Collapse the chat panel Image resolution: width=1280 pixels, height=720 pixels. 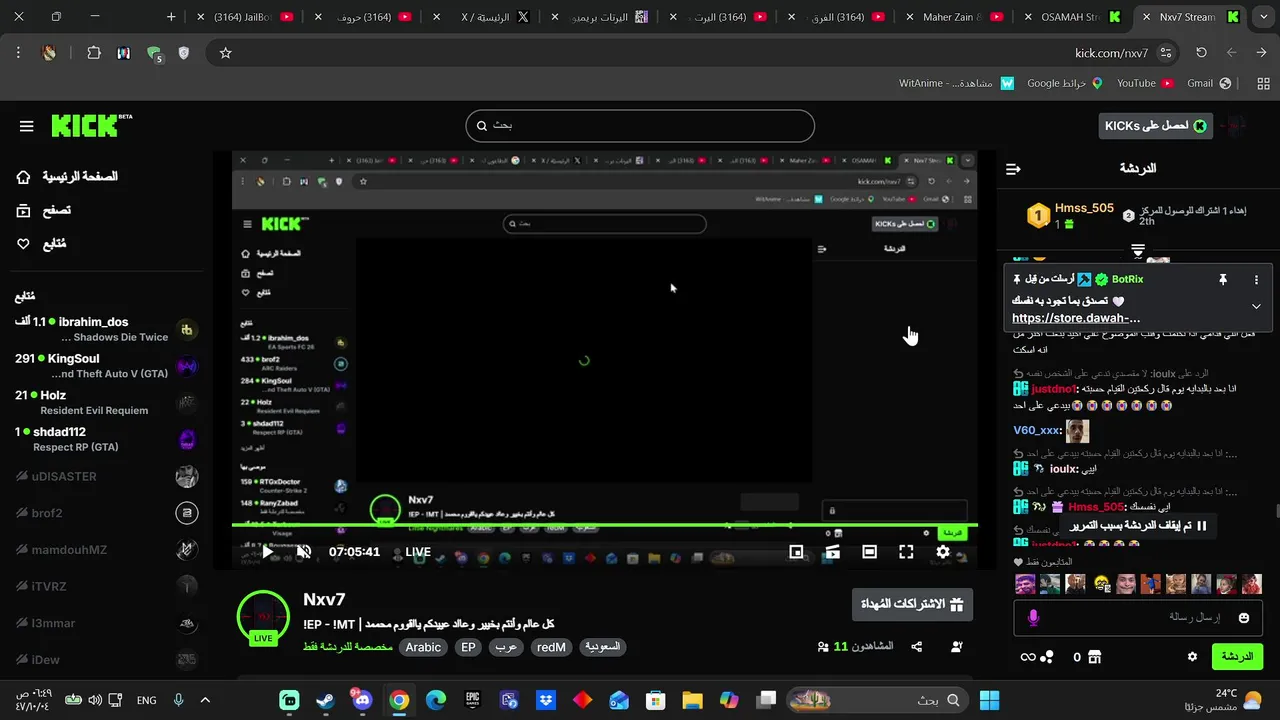coord(1013,169)
